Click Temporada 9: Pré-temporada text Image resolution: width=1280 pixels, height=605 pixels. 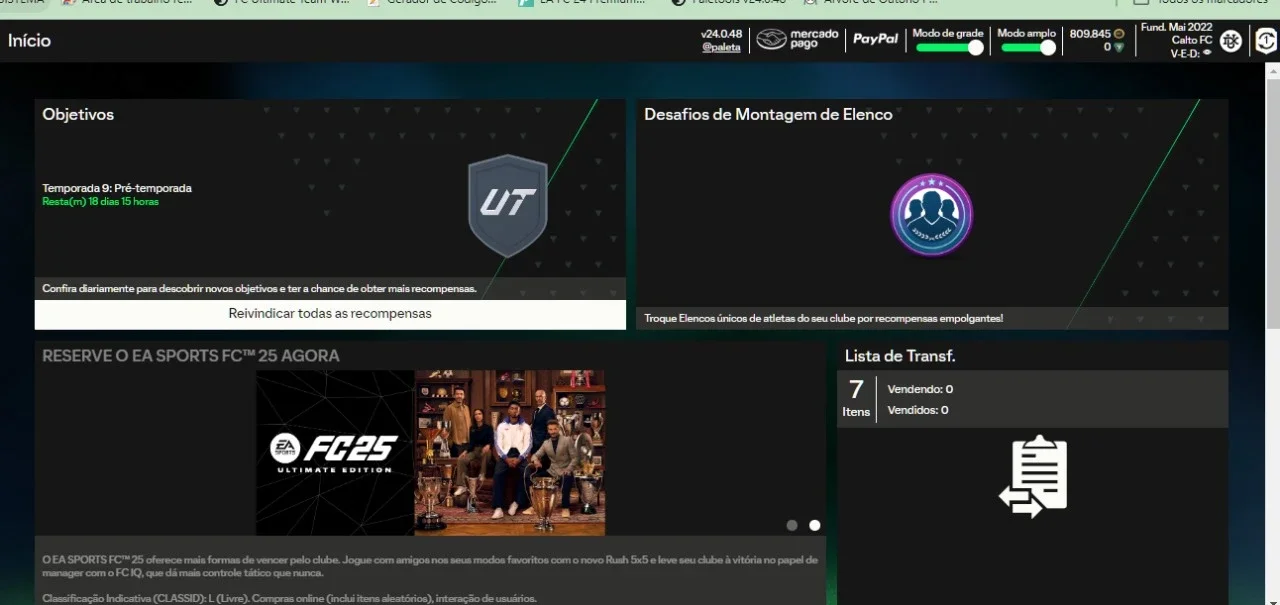click(117, 188)
